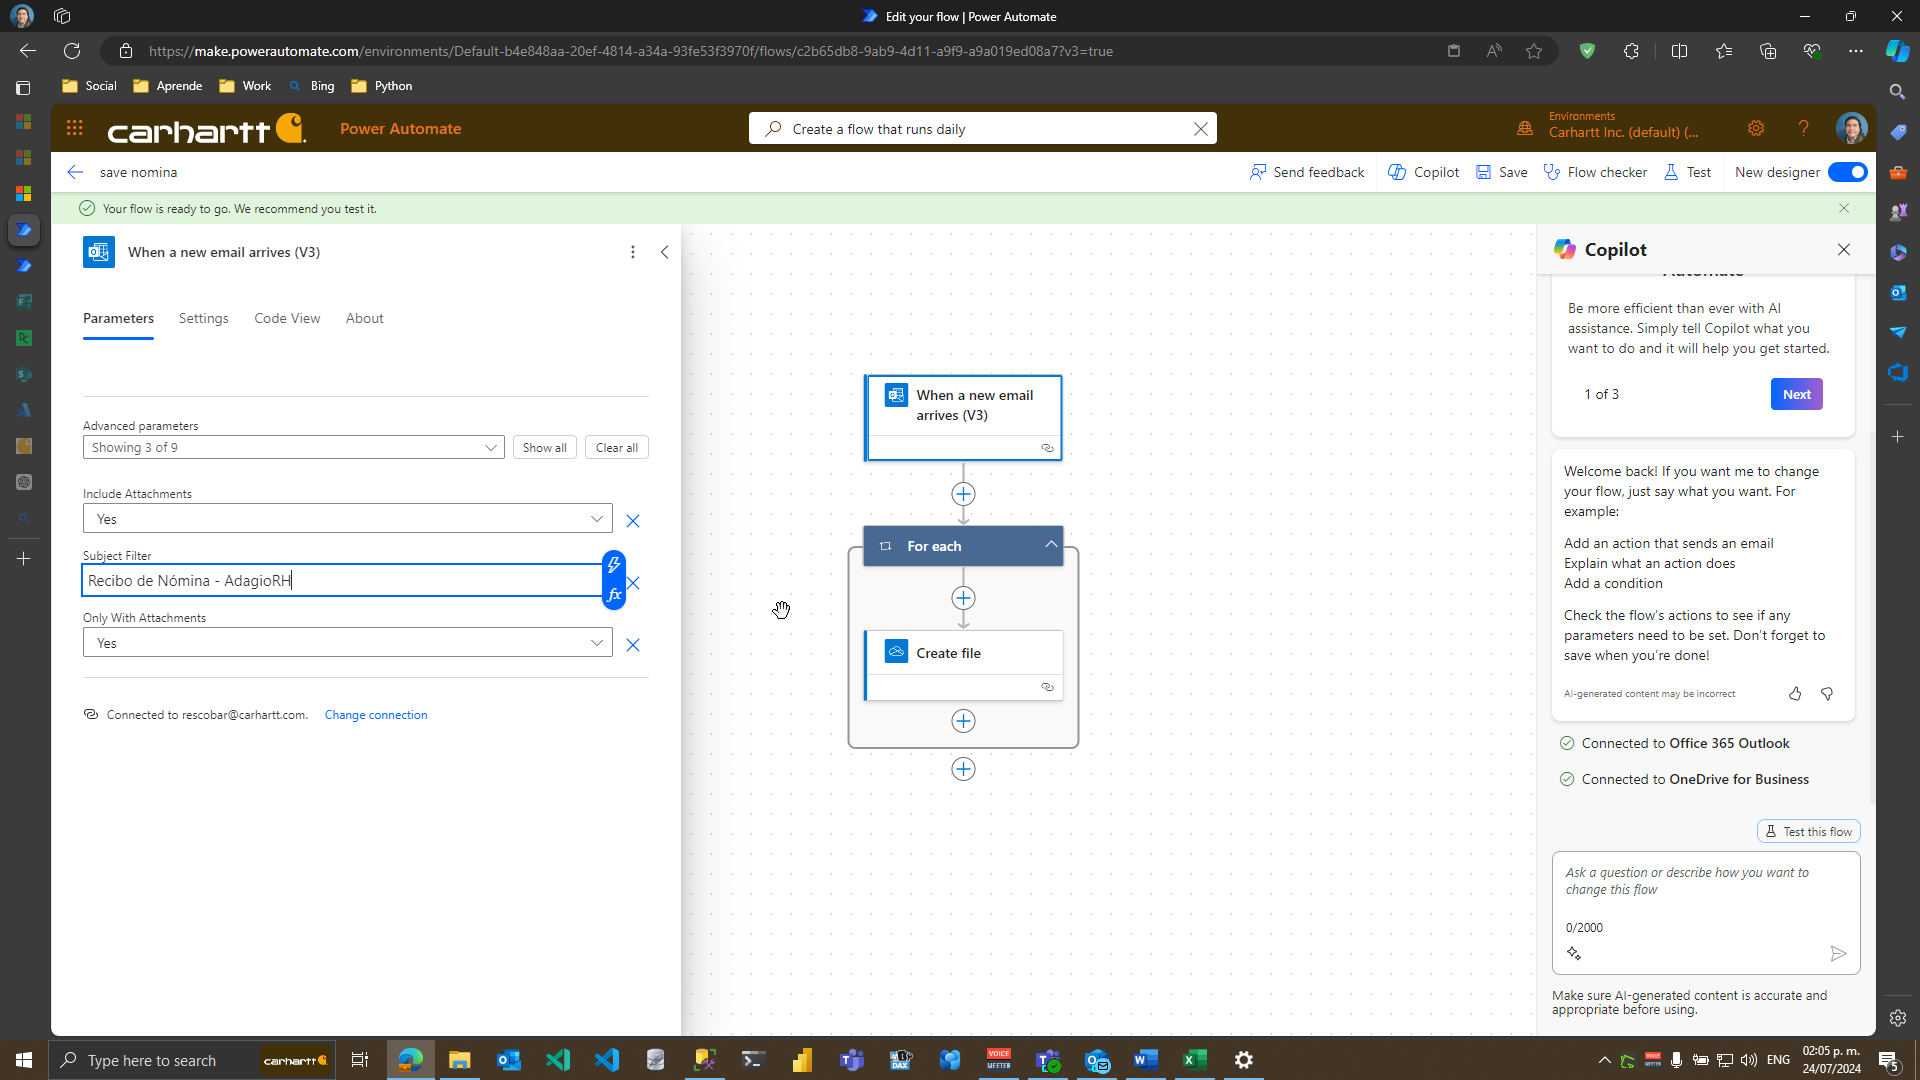1920x1080 pixels.
Task: Collapse the trigger parameters panel
Action: pos(665,252)
